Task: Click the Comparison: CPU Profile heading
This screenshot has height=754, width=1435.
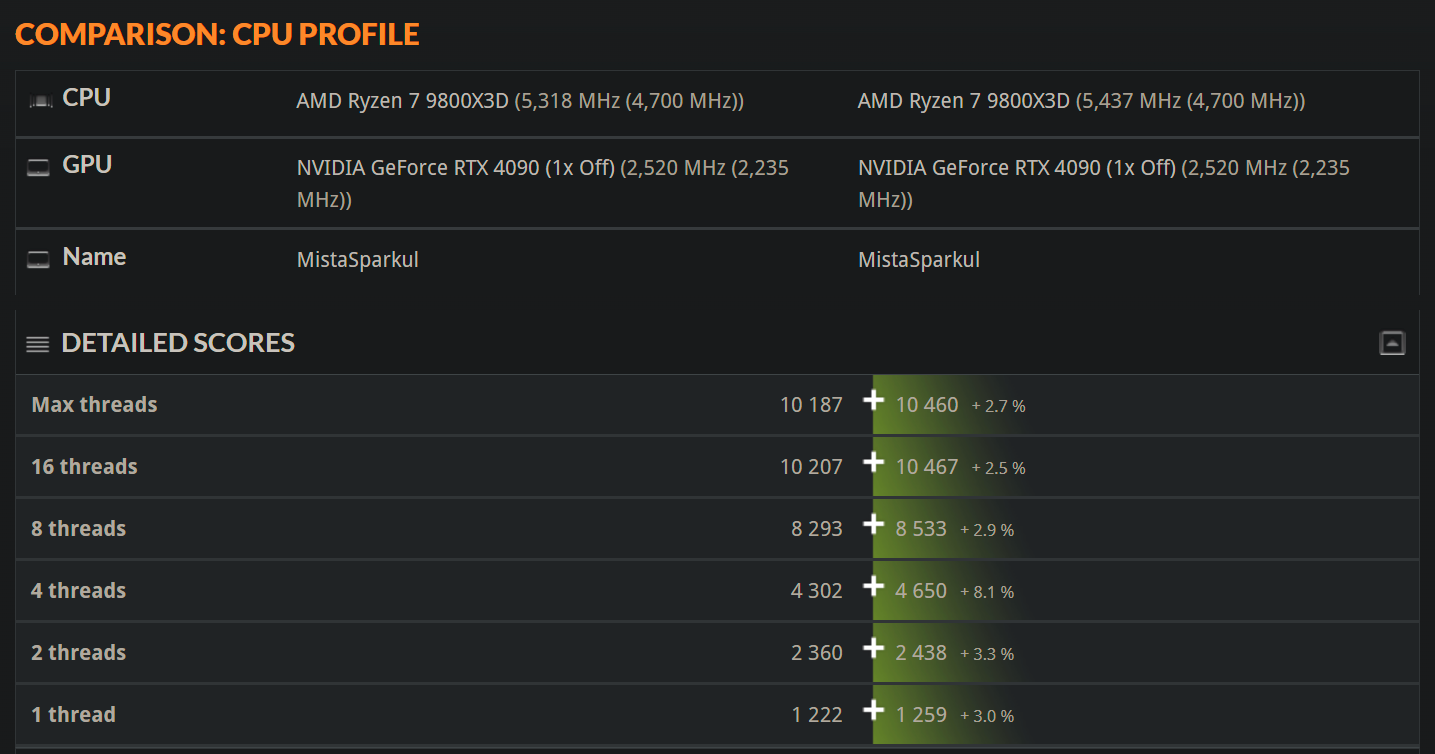Action: pos(217,34)
